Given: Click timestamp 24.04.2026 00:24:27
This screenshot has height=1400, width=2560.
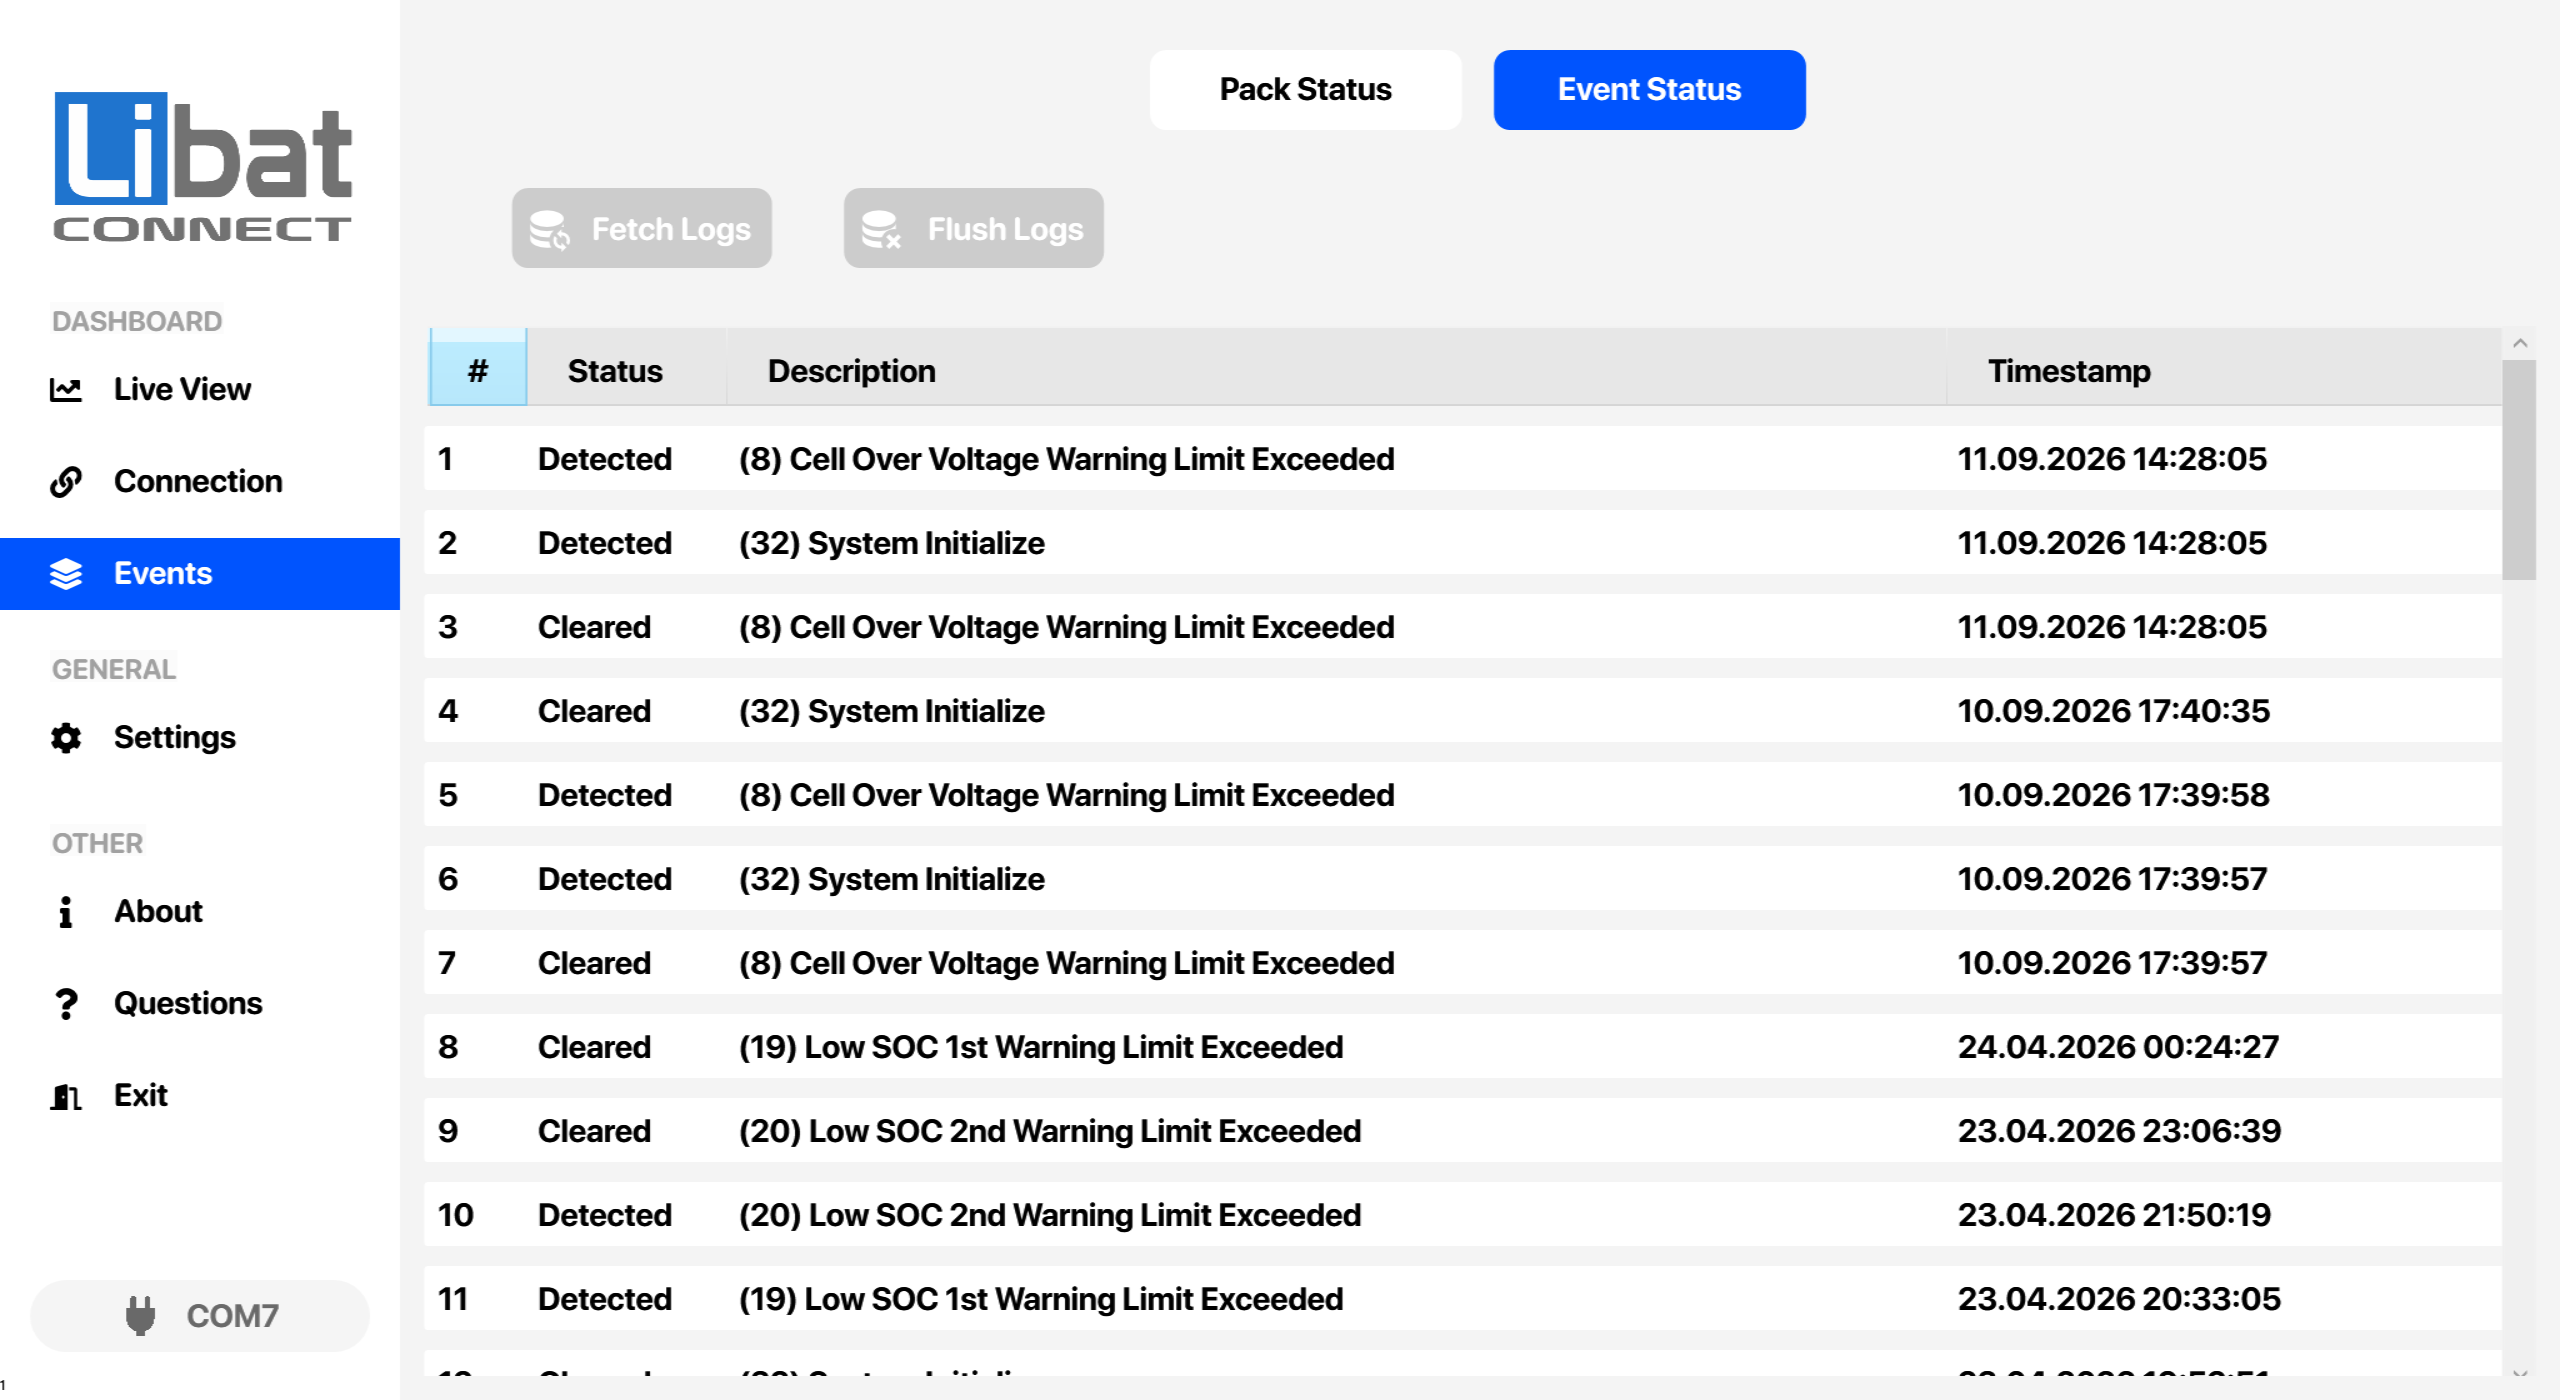Looking at the screenshot, I should pyautogui.click(x=2118, y=1047).
